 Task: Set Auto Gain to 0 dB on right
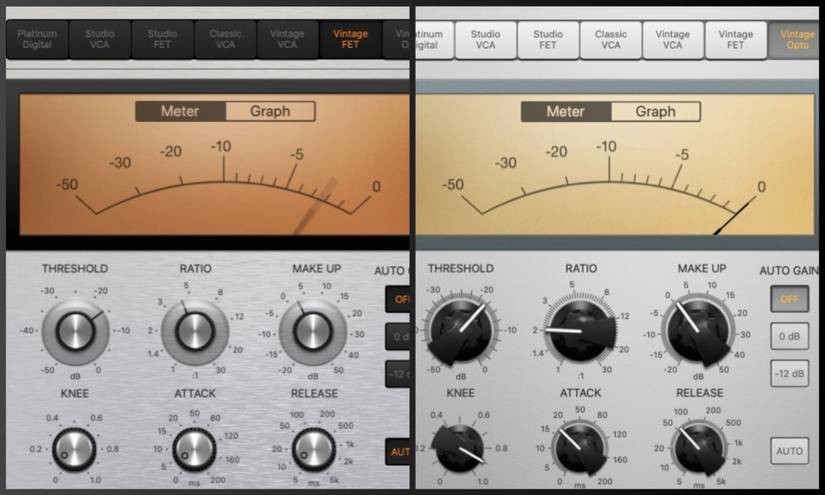pos(789,337)
